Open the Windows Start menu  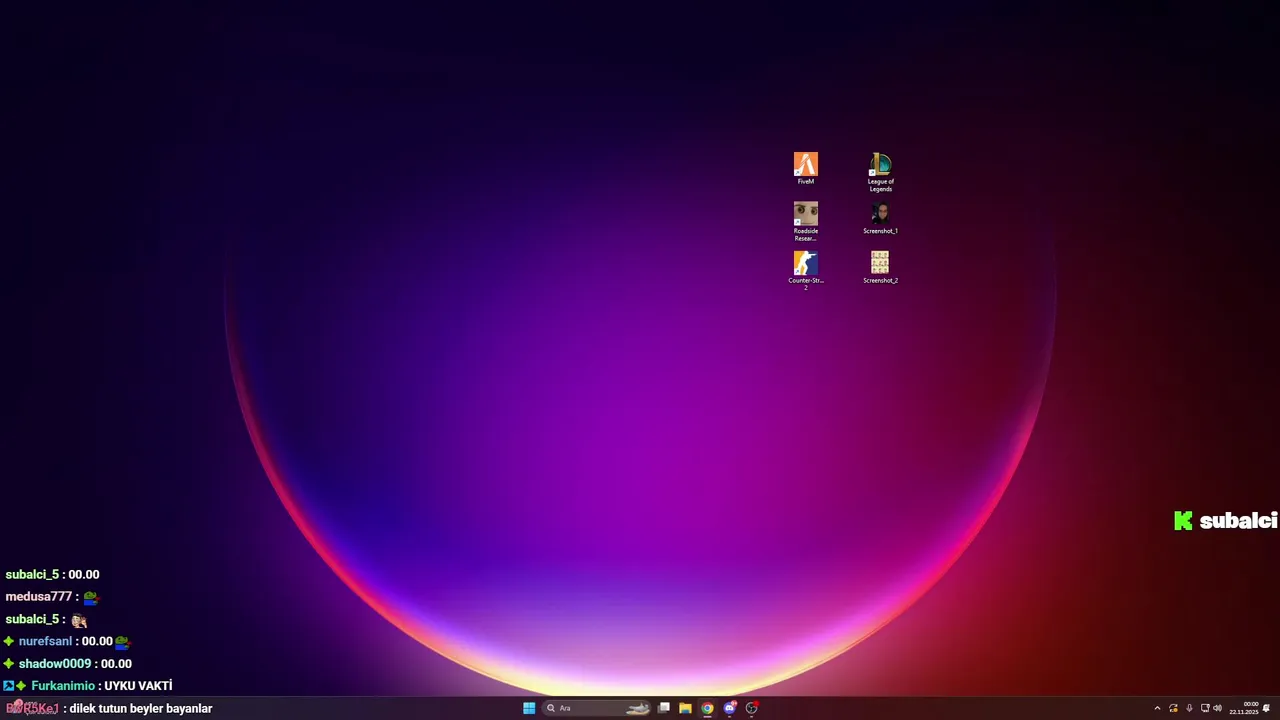(x=529, y=708)
